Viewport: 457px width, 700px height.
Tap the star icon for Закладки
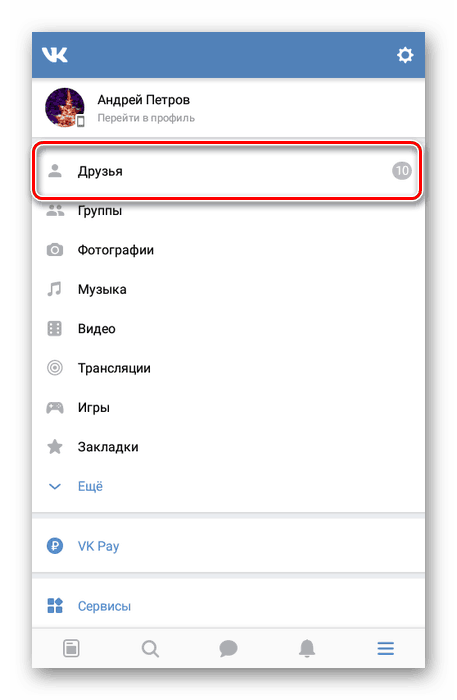click(x=54, y=446)
